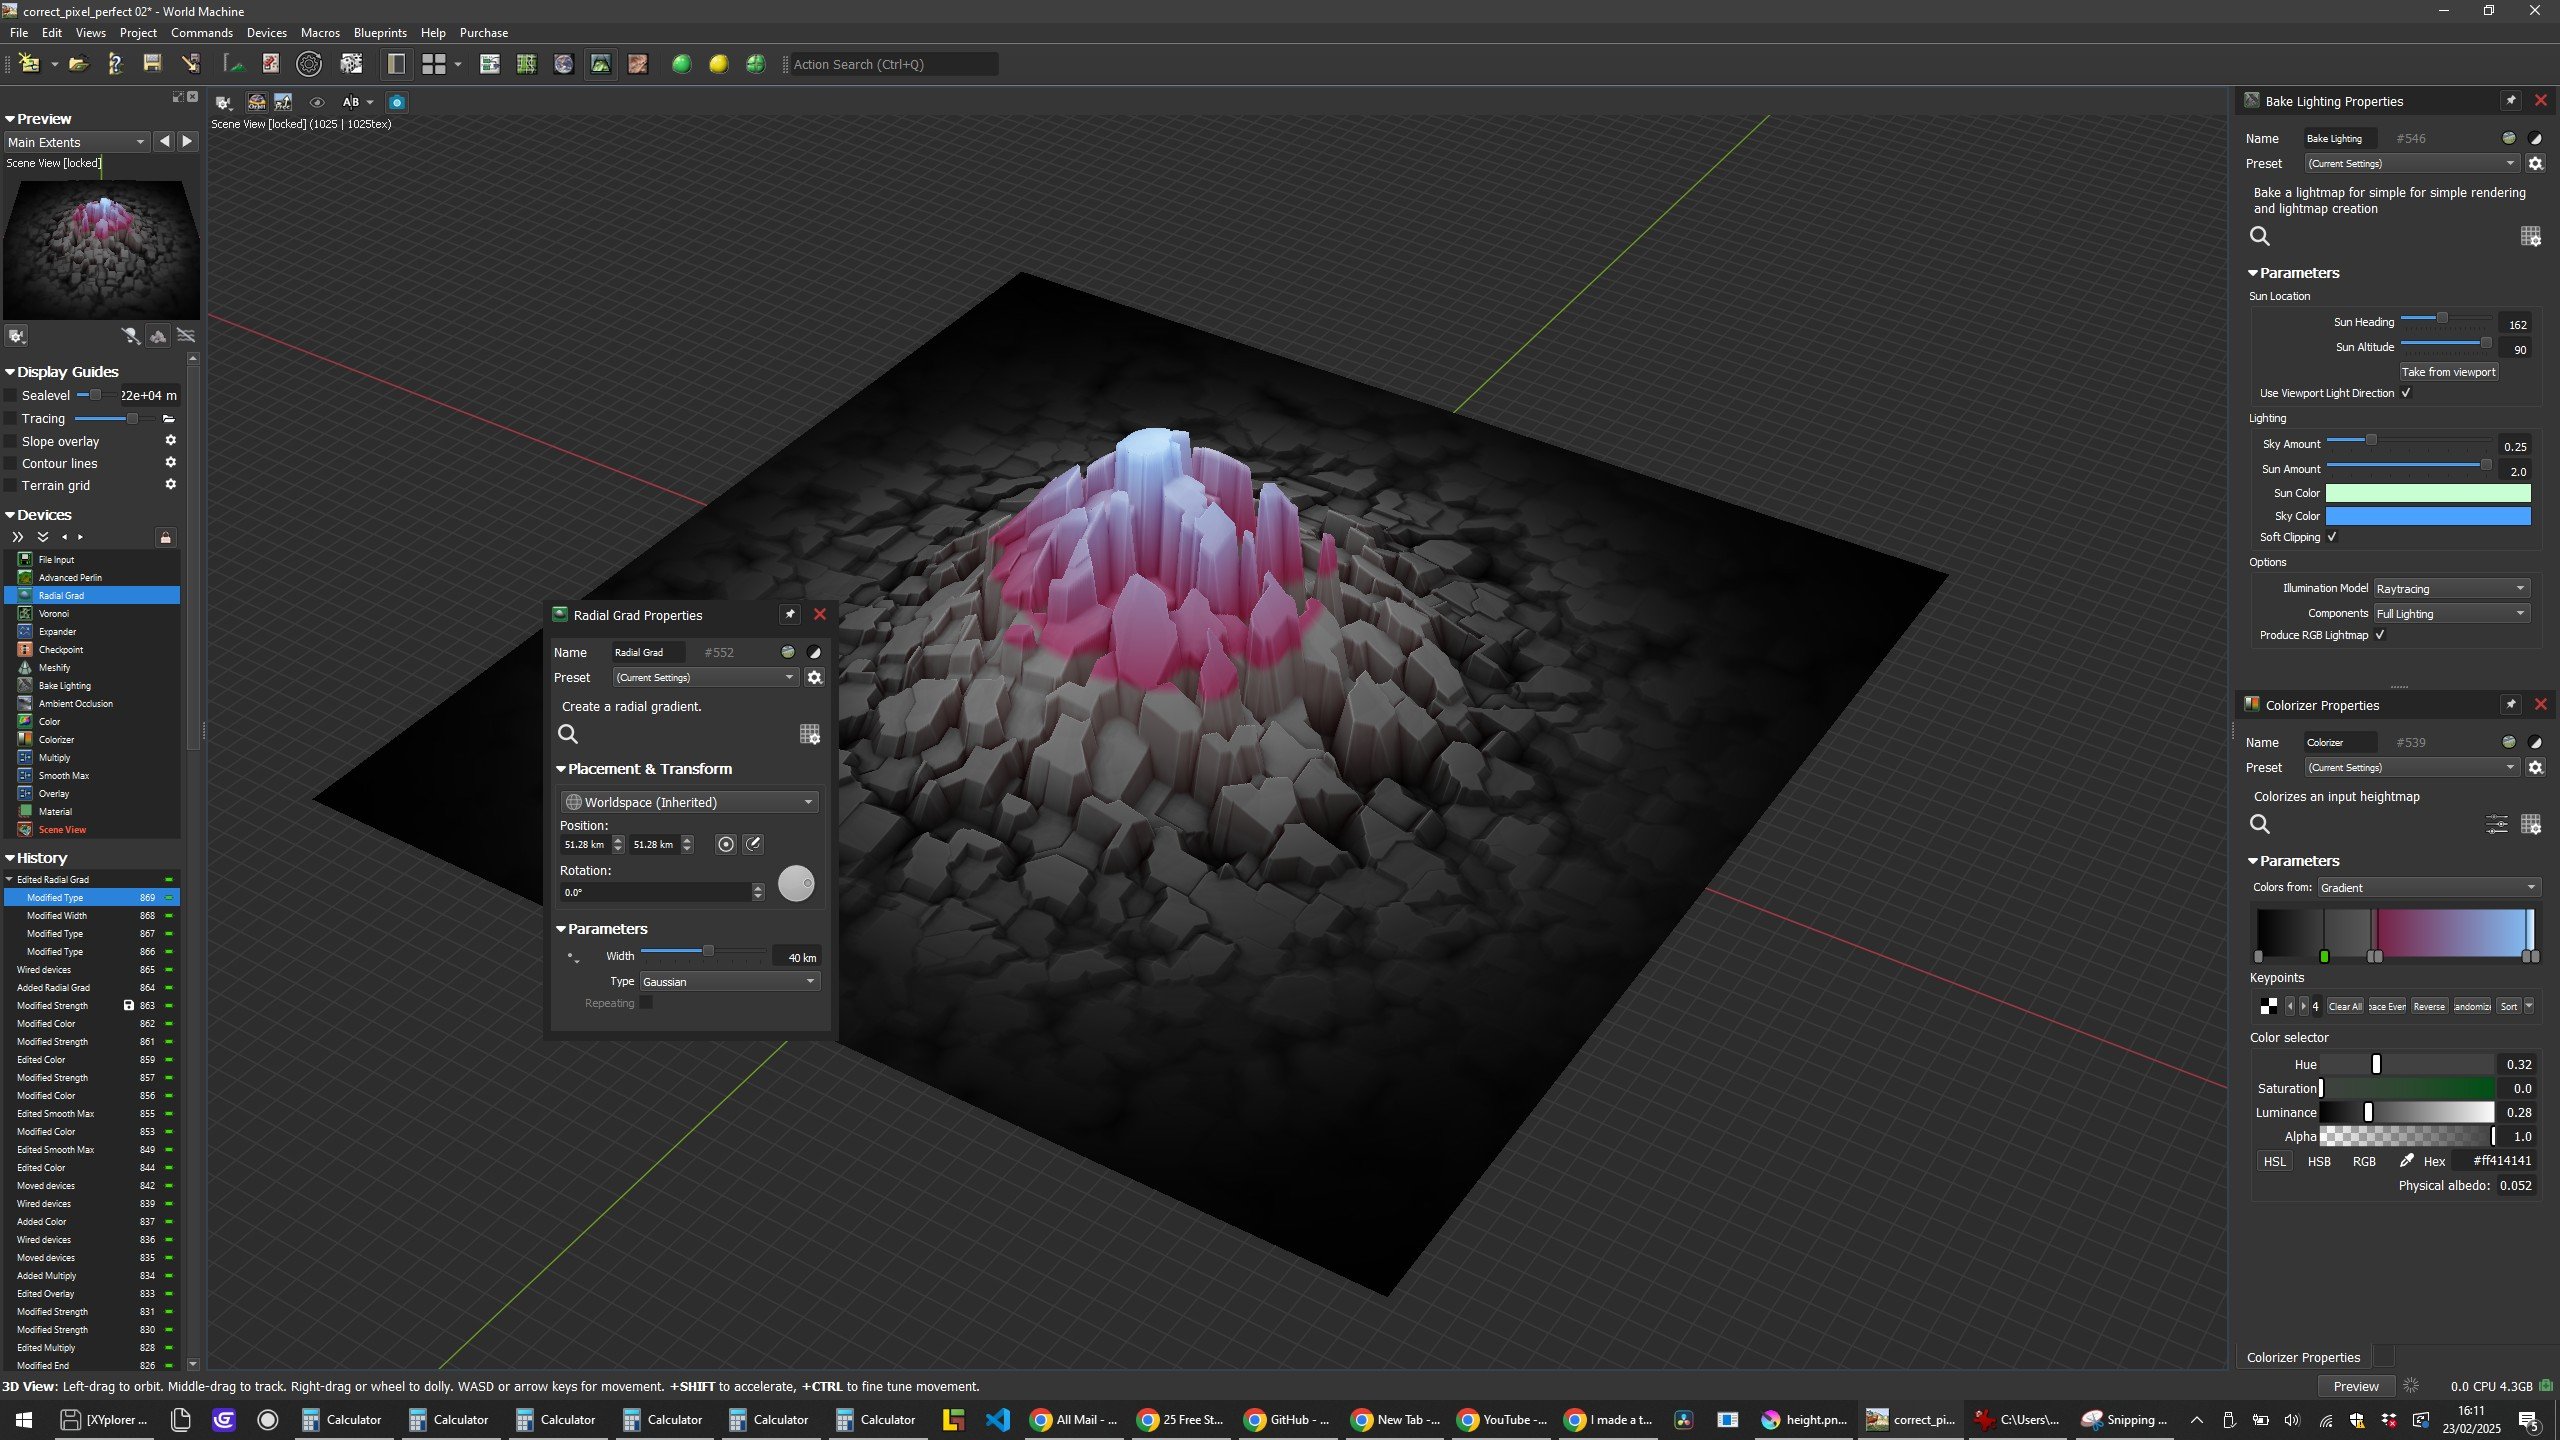
Task: Enable the Tracing checkbox
Action: click(11, 418)
